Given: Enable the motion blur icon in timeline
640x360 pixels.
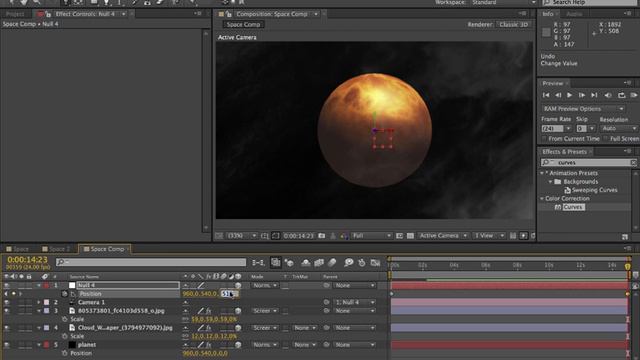Looking at the screenshot, I should (332, 263).
